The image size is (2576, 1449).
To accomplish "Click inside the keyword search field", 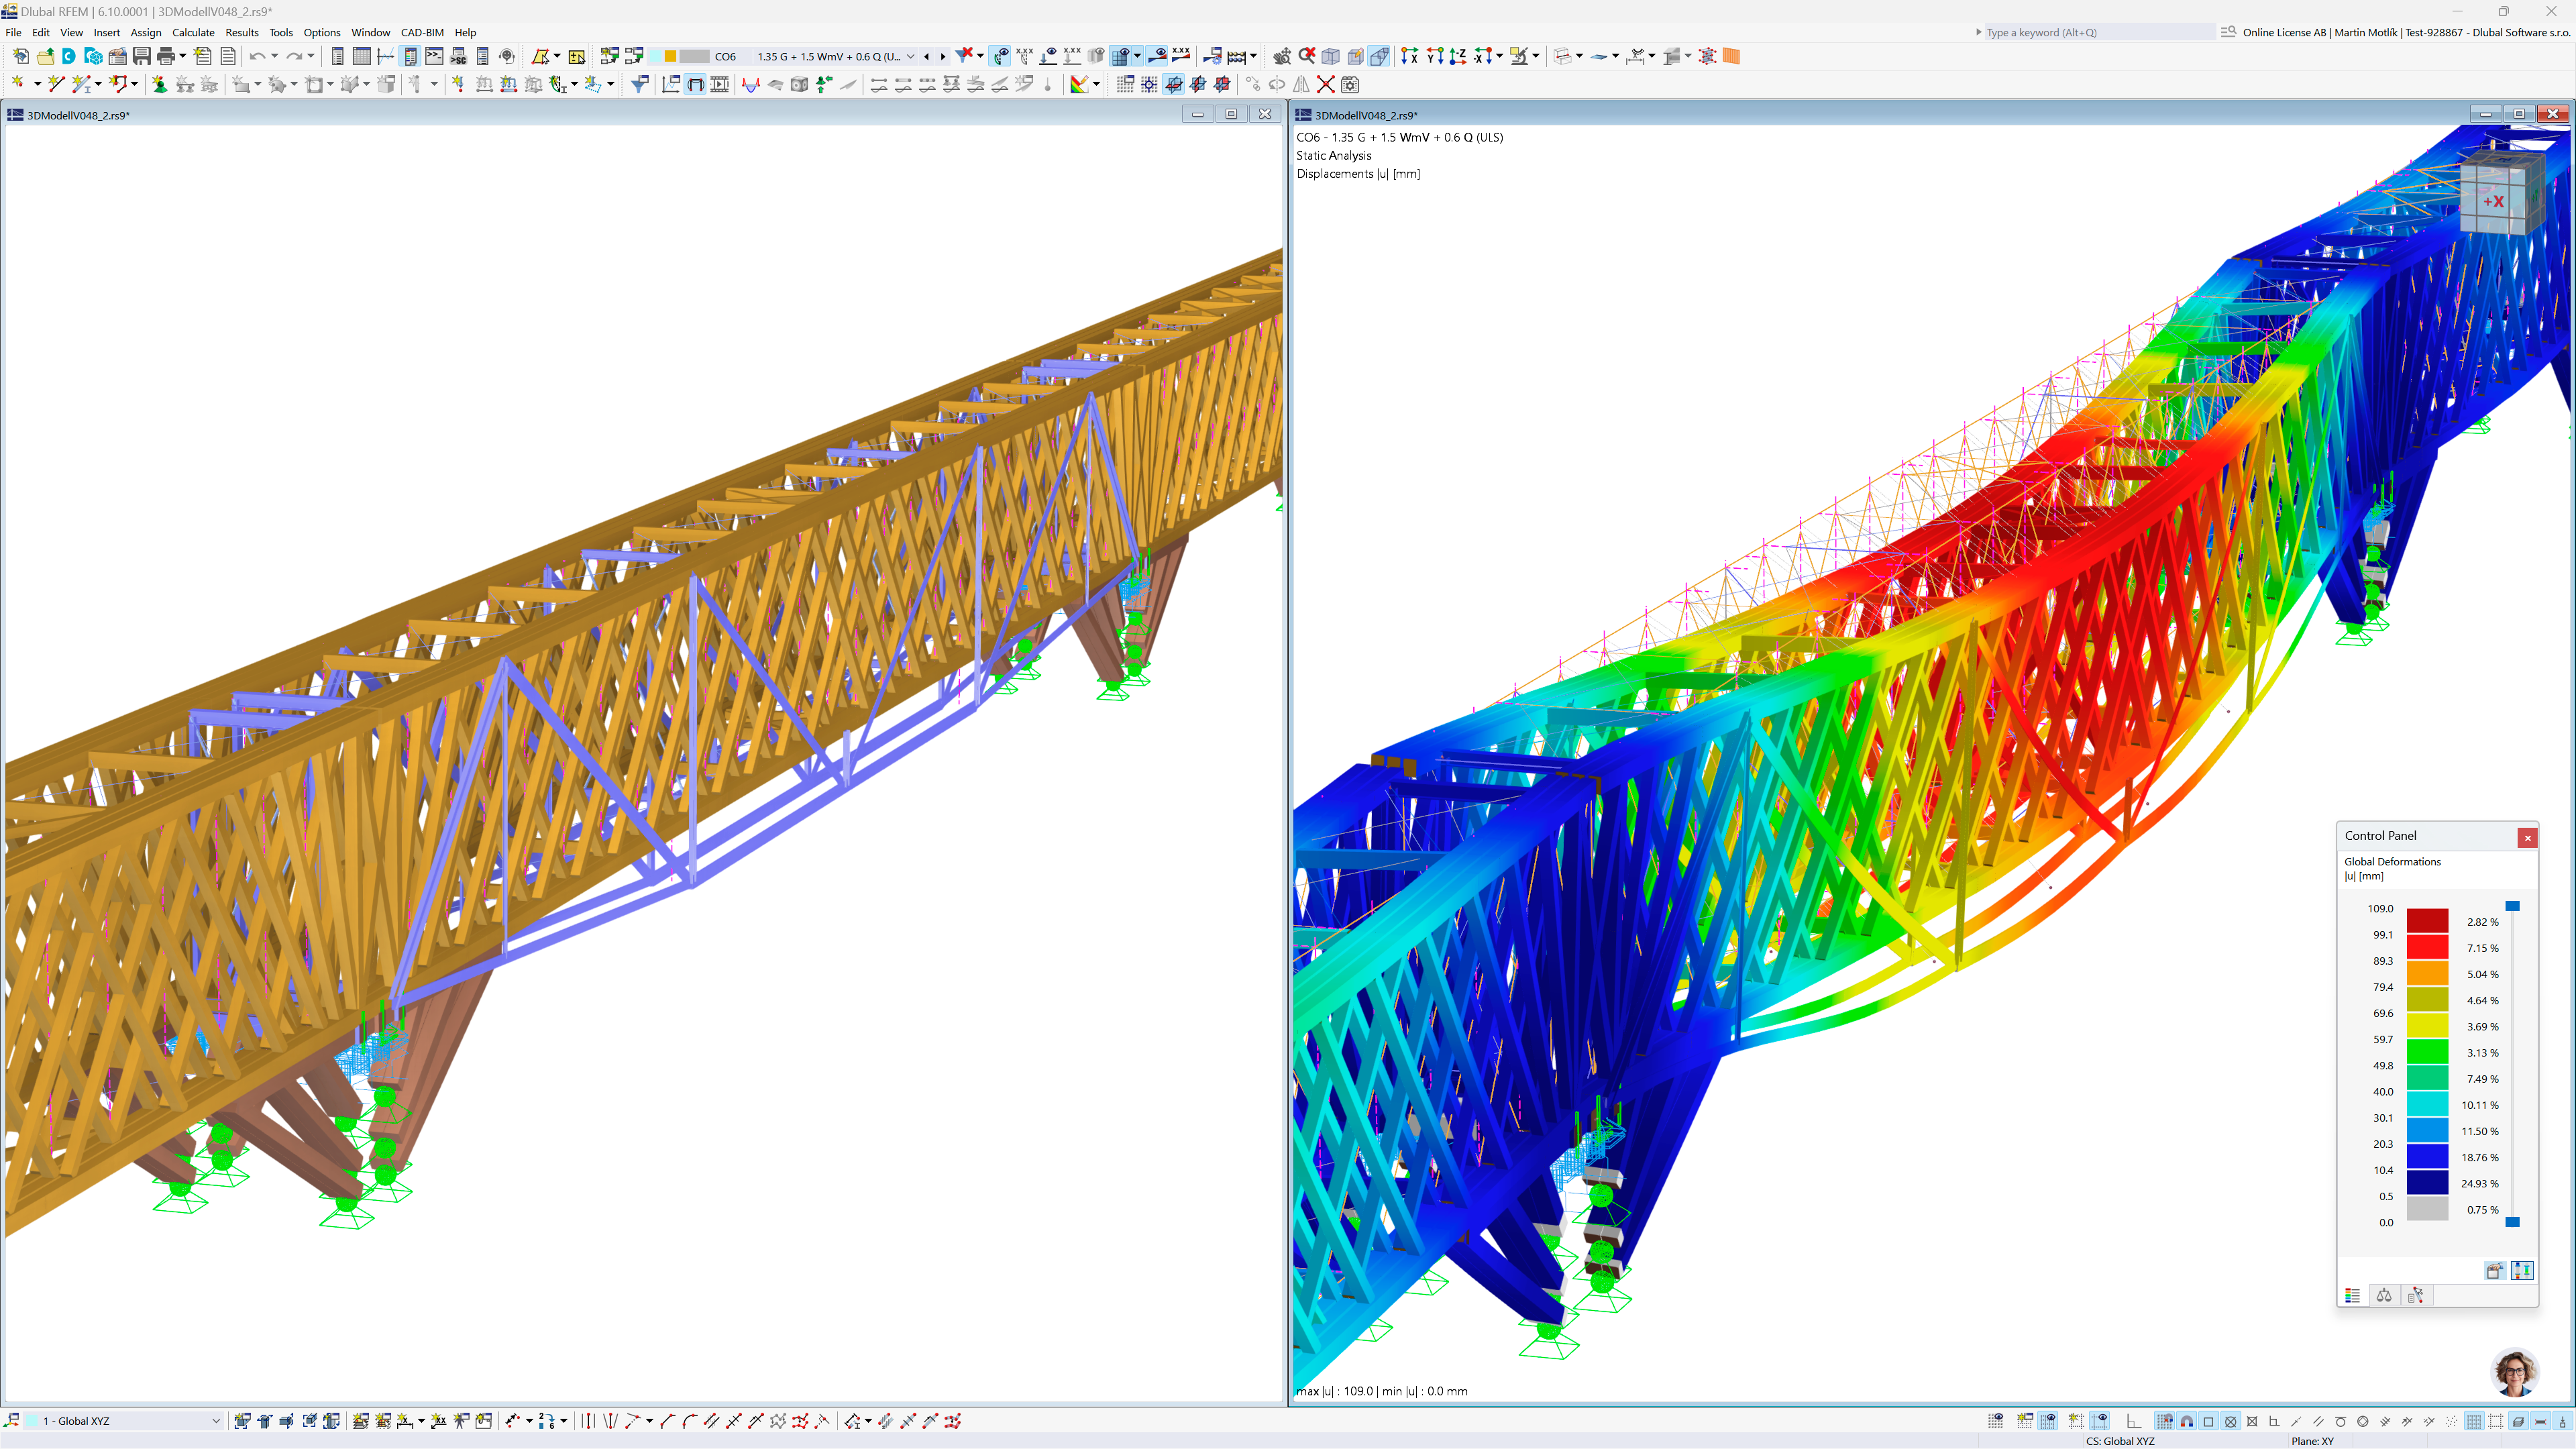I will (2090, 31).
